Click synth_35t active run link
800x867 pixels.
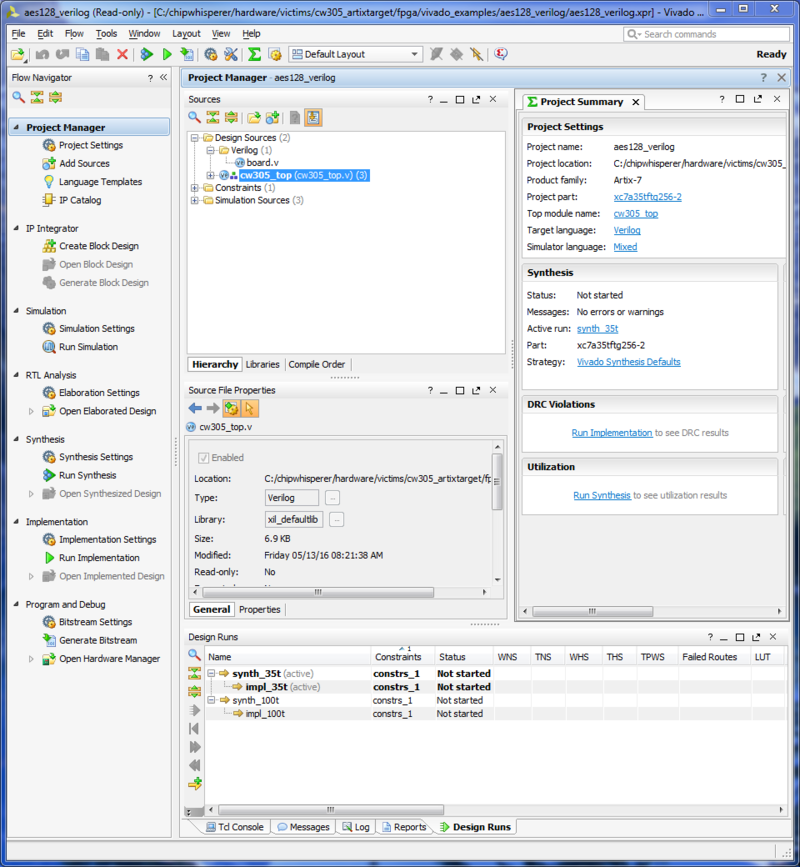[598, 328]
